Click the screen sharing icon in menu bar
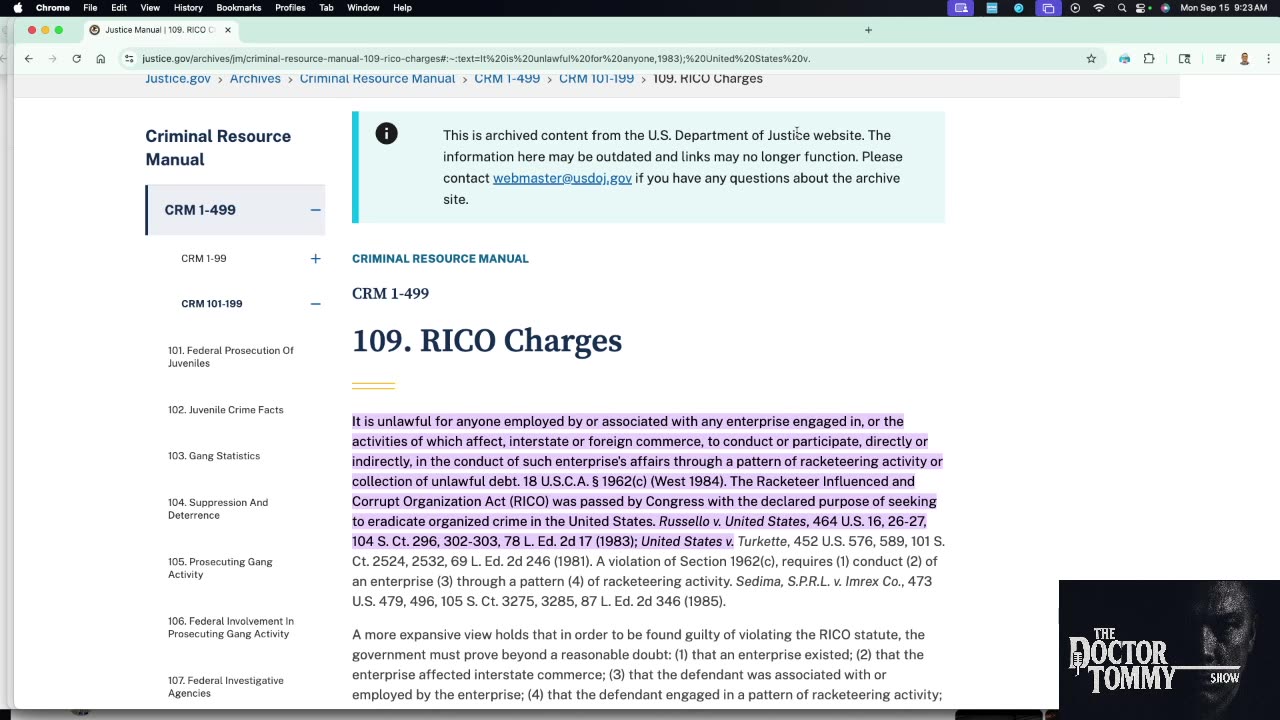This screenshot has width=1280, height=720. tap(961, 8)
